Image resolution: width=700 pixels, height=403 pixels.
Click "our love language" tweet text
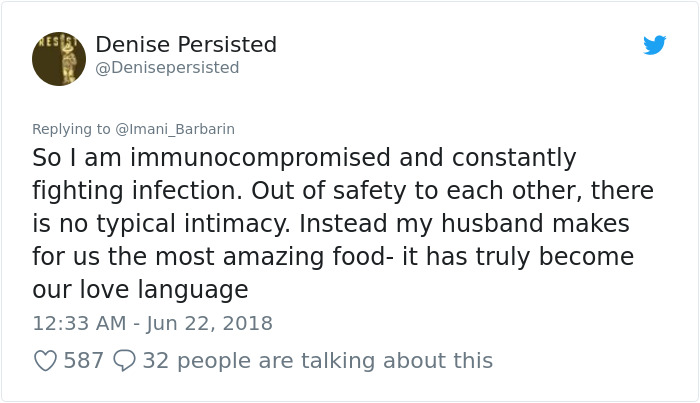pyautogui.click(x=140, y=290)
